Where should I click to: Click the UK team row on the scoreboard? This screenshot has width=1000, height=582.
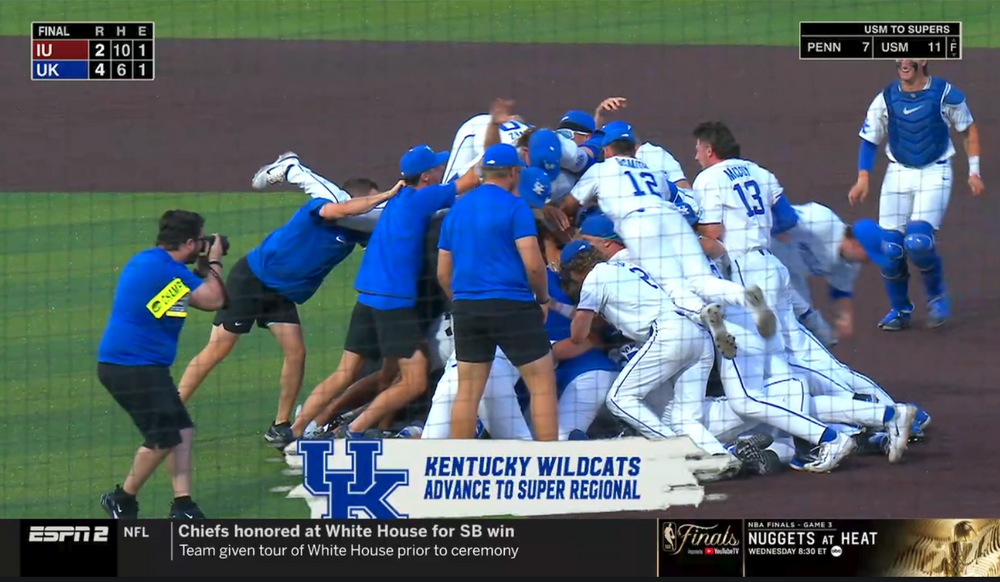(x=92, y=70)
